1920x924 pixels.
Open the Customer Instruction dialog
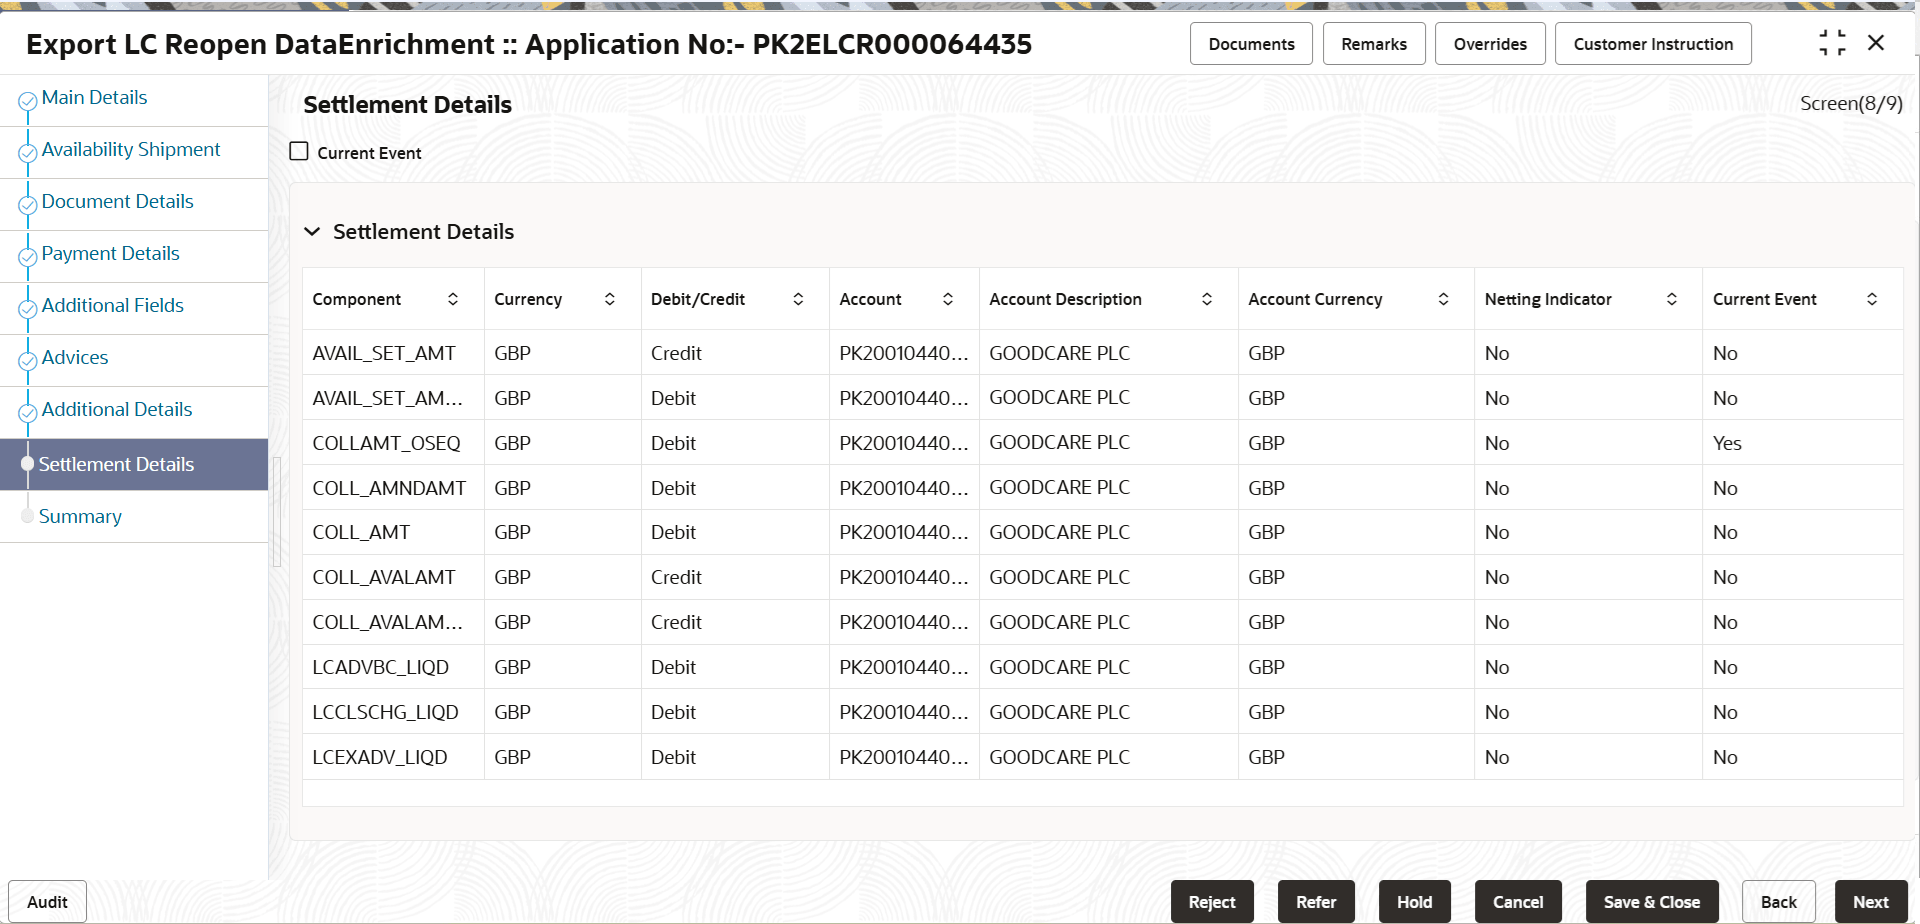pos(1652,43)
